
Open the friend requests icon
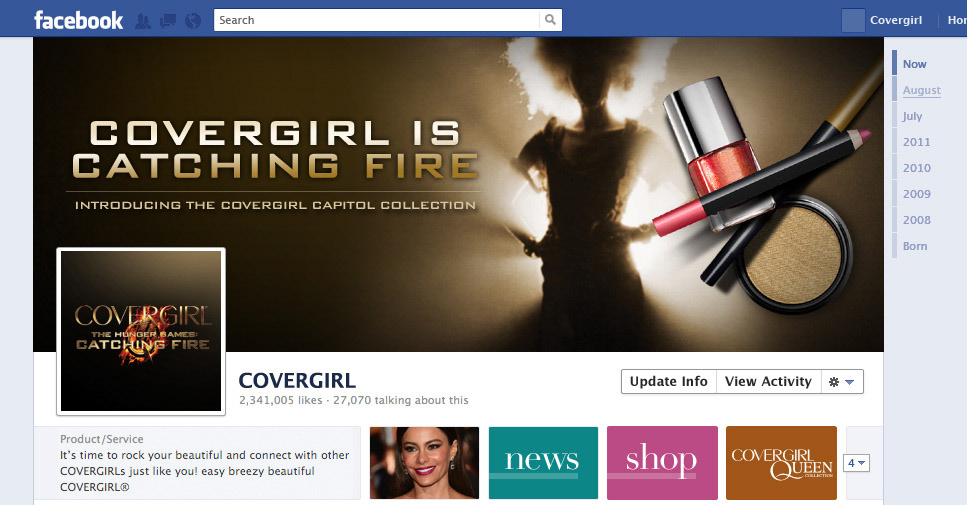[142, 21]
